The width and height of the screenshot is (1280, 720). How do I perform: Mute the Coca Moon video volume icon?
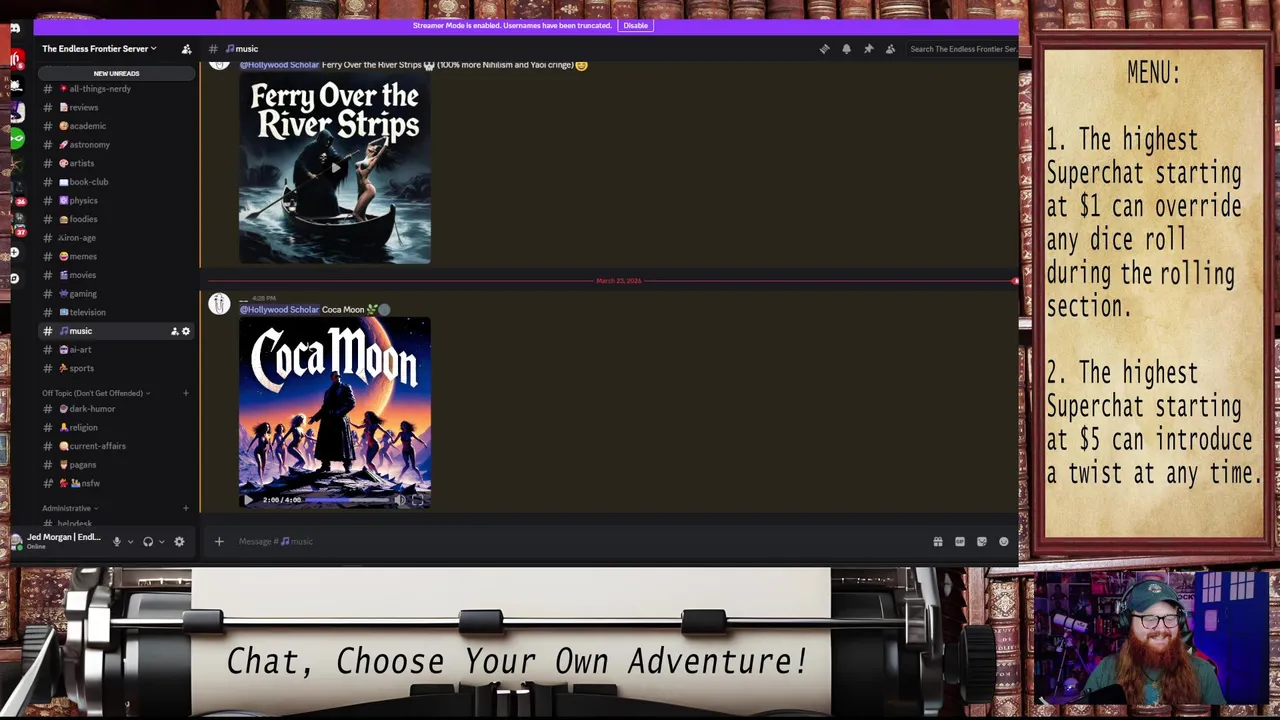coord(400,500)
